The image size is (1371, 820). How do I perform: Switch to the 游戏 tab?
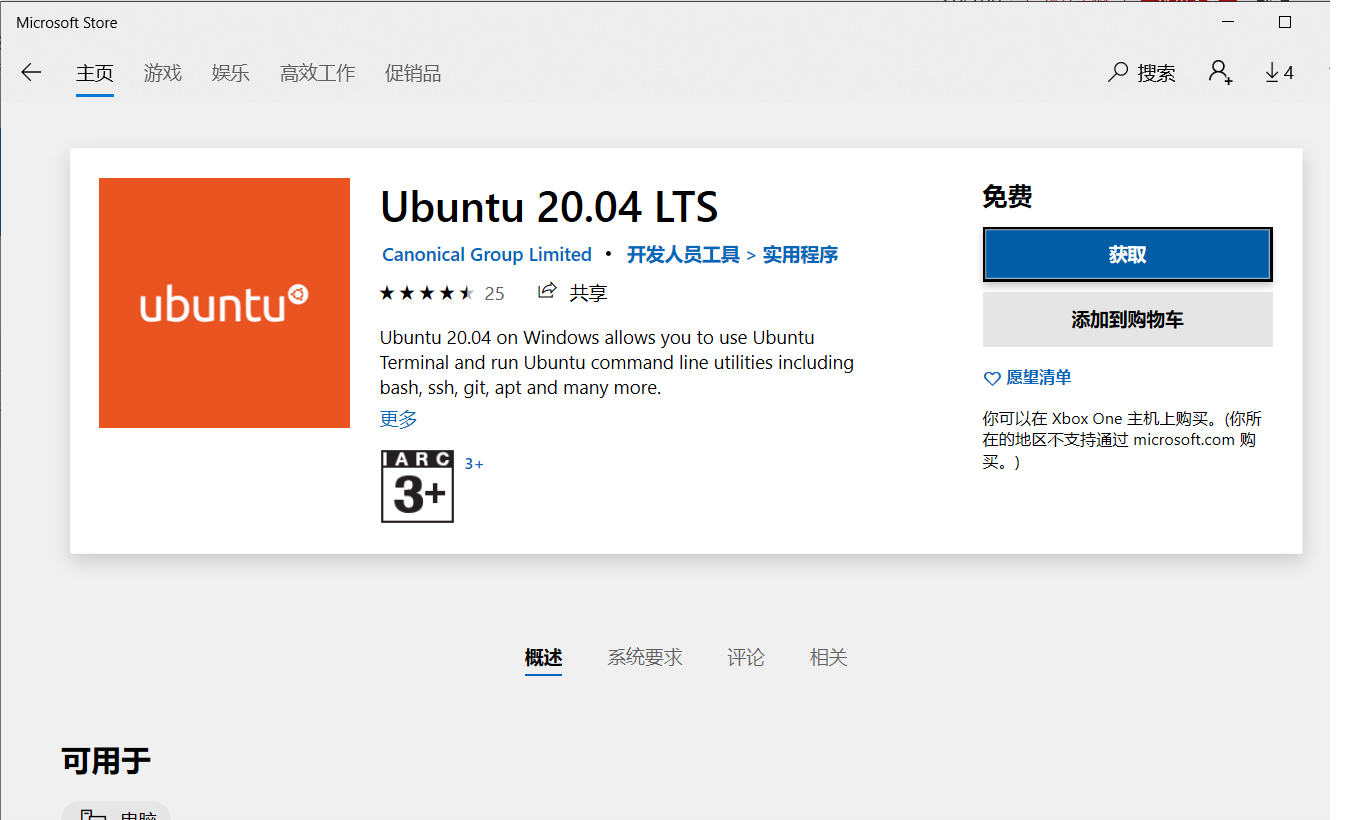[x=162, y=72]
